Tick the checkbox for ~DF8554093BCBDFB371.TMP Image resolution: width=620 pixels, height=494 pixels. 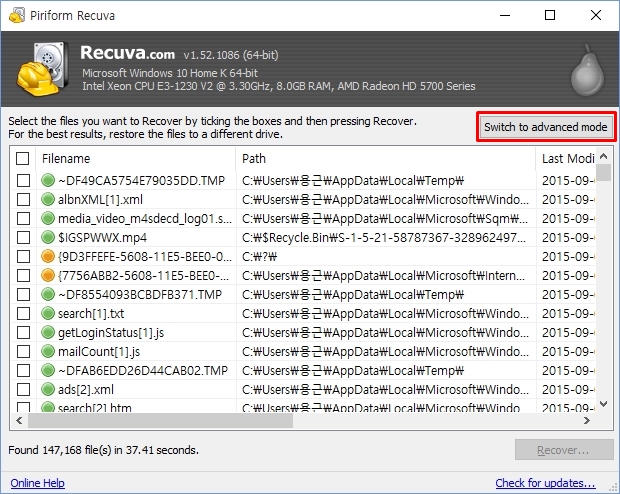tap(23, 294)
